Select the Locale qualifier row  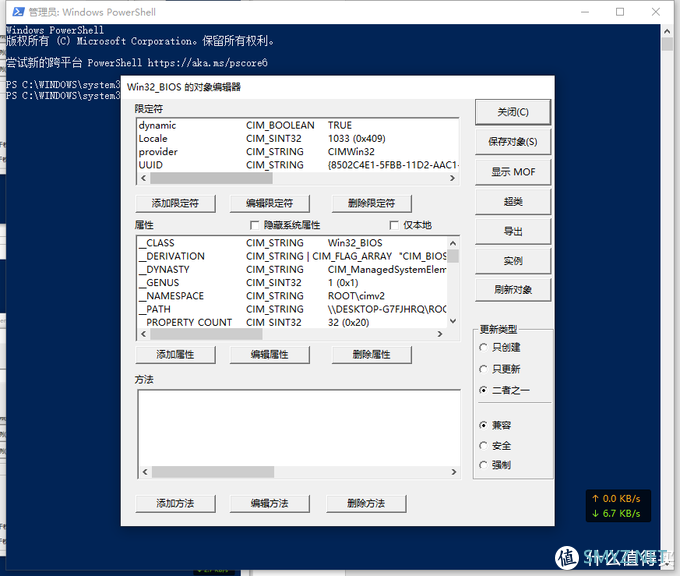click(298, 139)
